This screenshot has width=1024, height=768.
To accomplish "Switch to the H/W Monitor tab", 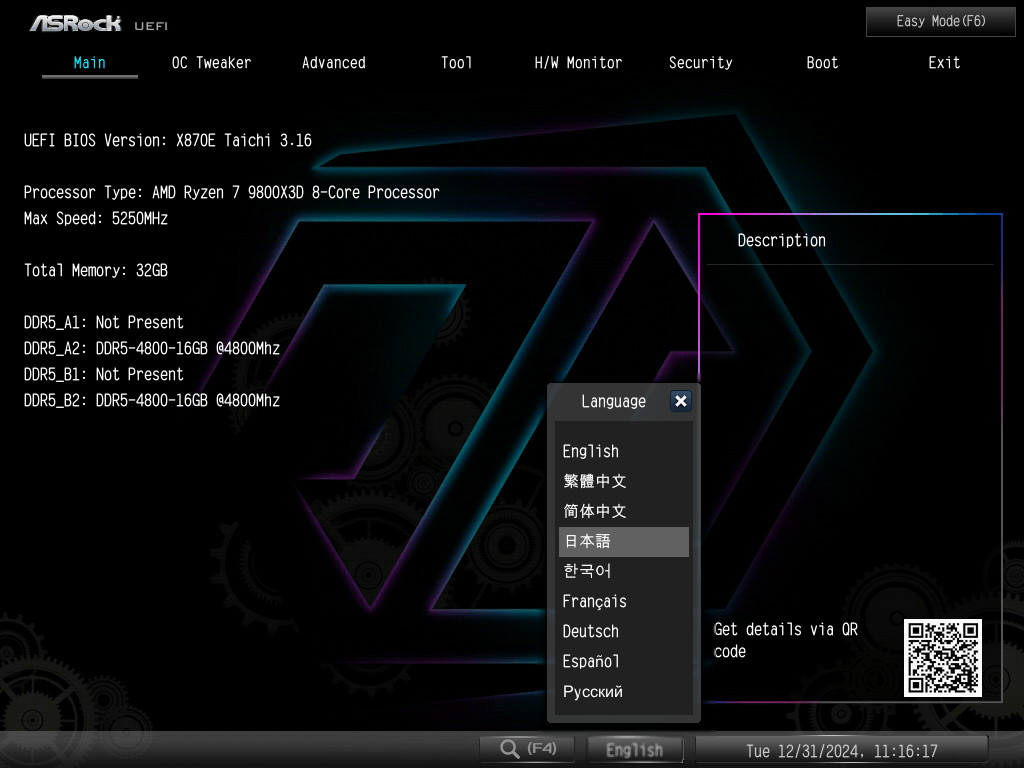I will pyautogui.click(x=578, y=63).
